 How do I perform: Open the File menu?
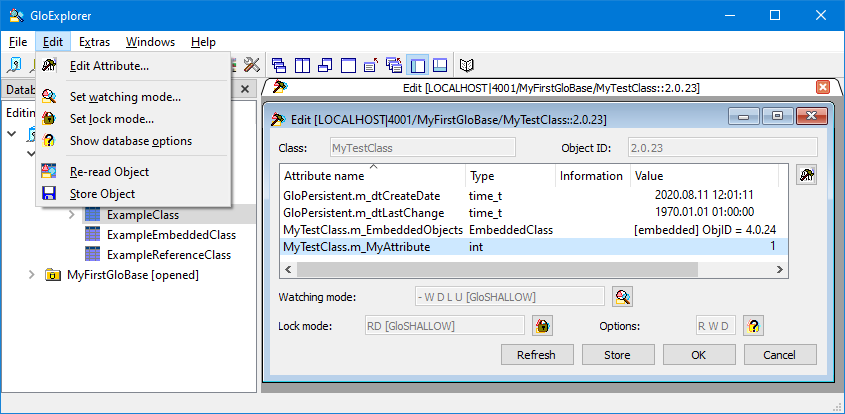click(18, 42)
